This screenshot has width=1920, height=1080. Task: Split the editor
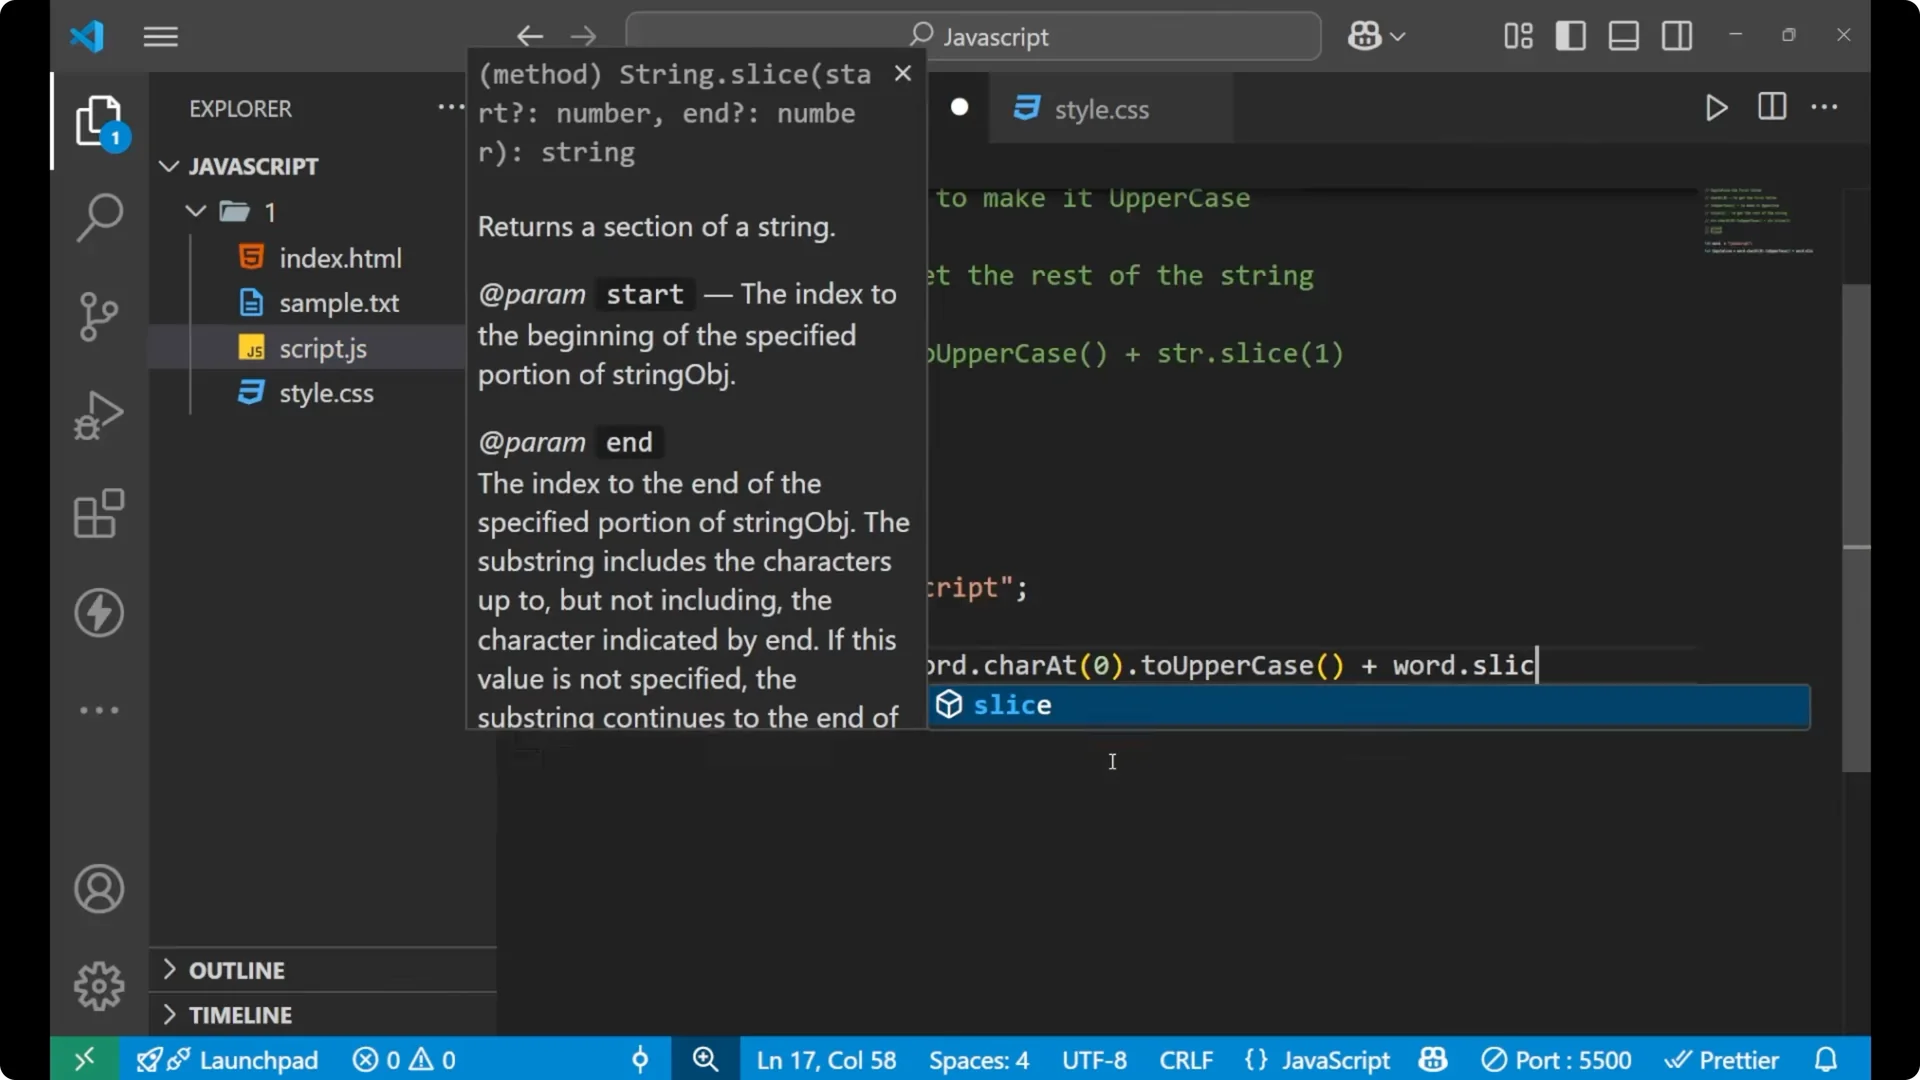[1771, 107]
